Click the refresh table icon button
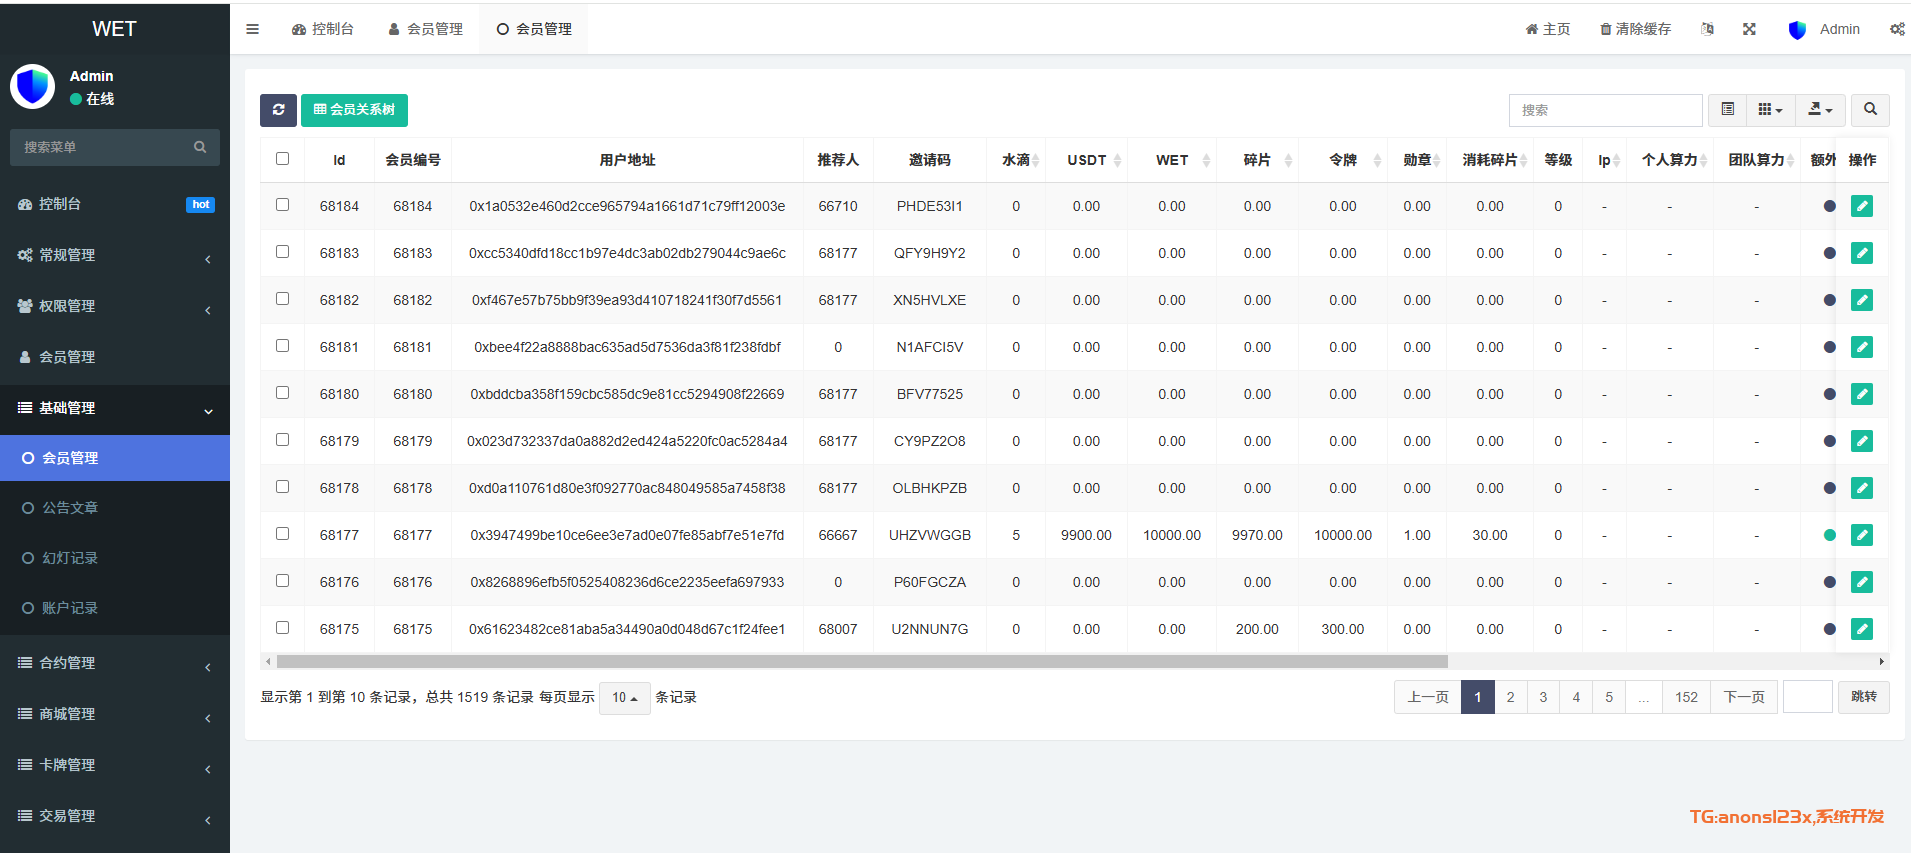Viewport: 1911px width, 853px height. [x=278, y=110]
